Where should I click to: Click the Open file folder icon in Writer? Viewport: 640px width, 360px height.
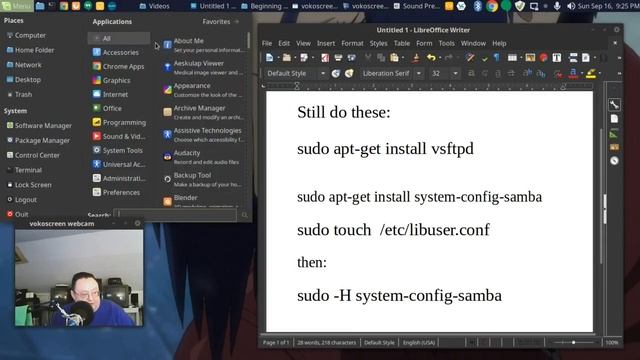(287, 58)
